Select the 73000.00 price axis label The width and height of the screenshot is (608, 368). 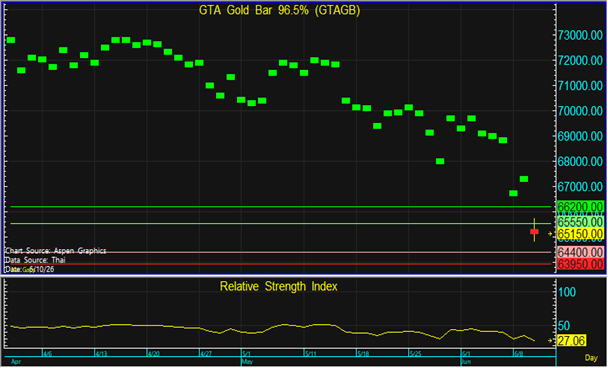click(x=580, y=35)
